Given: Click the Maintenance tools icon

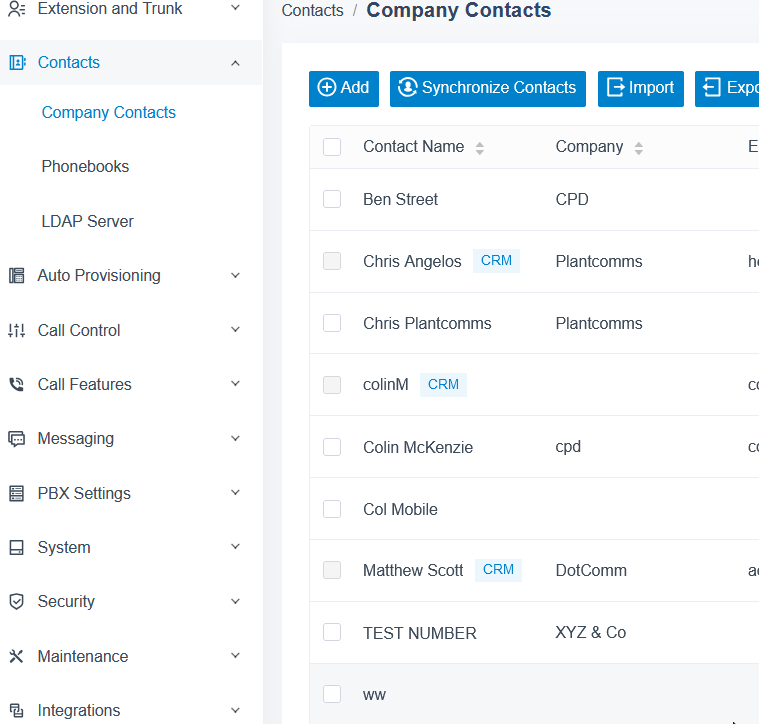Looking at the screenshot, I should coord(16,656).
